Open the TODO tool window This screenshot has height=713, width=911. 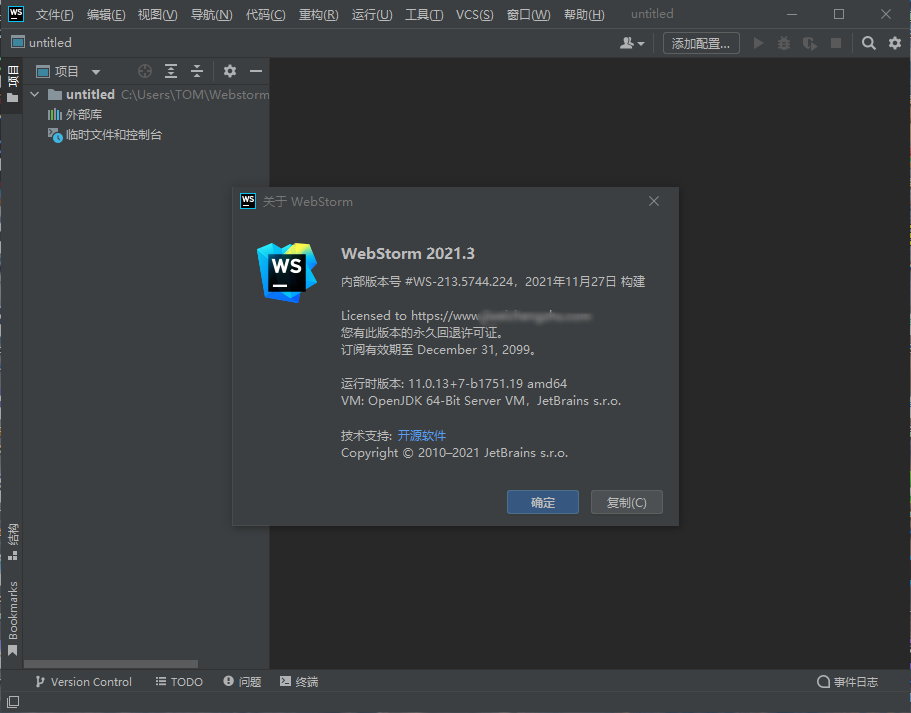pyautogui.click(x=179, y=682)
